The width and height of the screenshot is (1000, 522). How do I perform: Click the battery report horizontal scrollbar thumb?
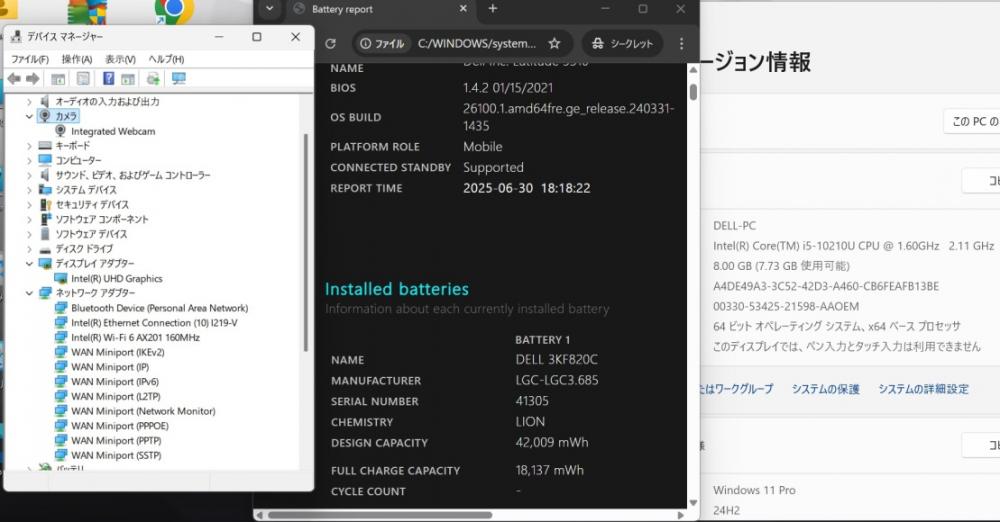(380, 514)
